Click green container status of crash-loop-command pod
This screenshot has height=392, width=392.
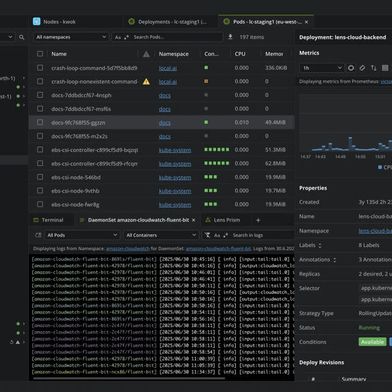(x=206, y=68)
